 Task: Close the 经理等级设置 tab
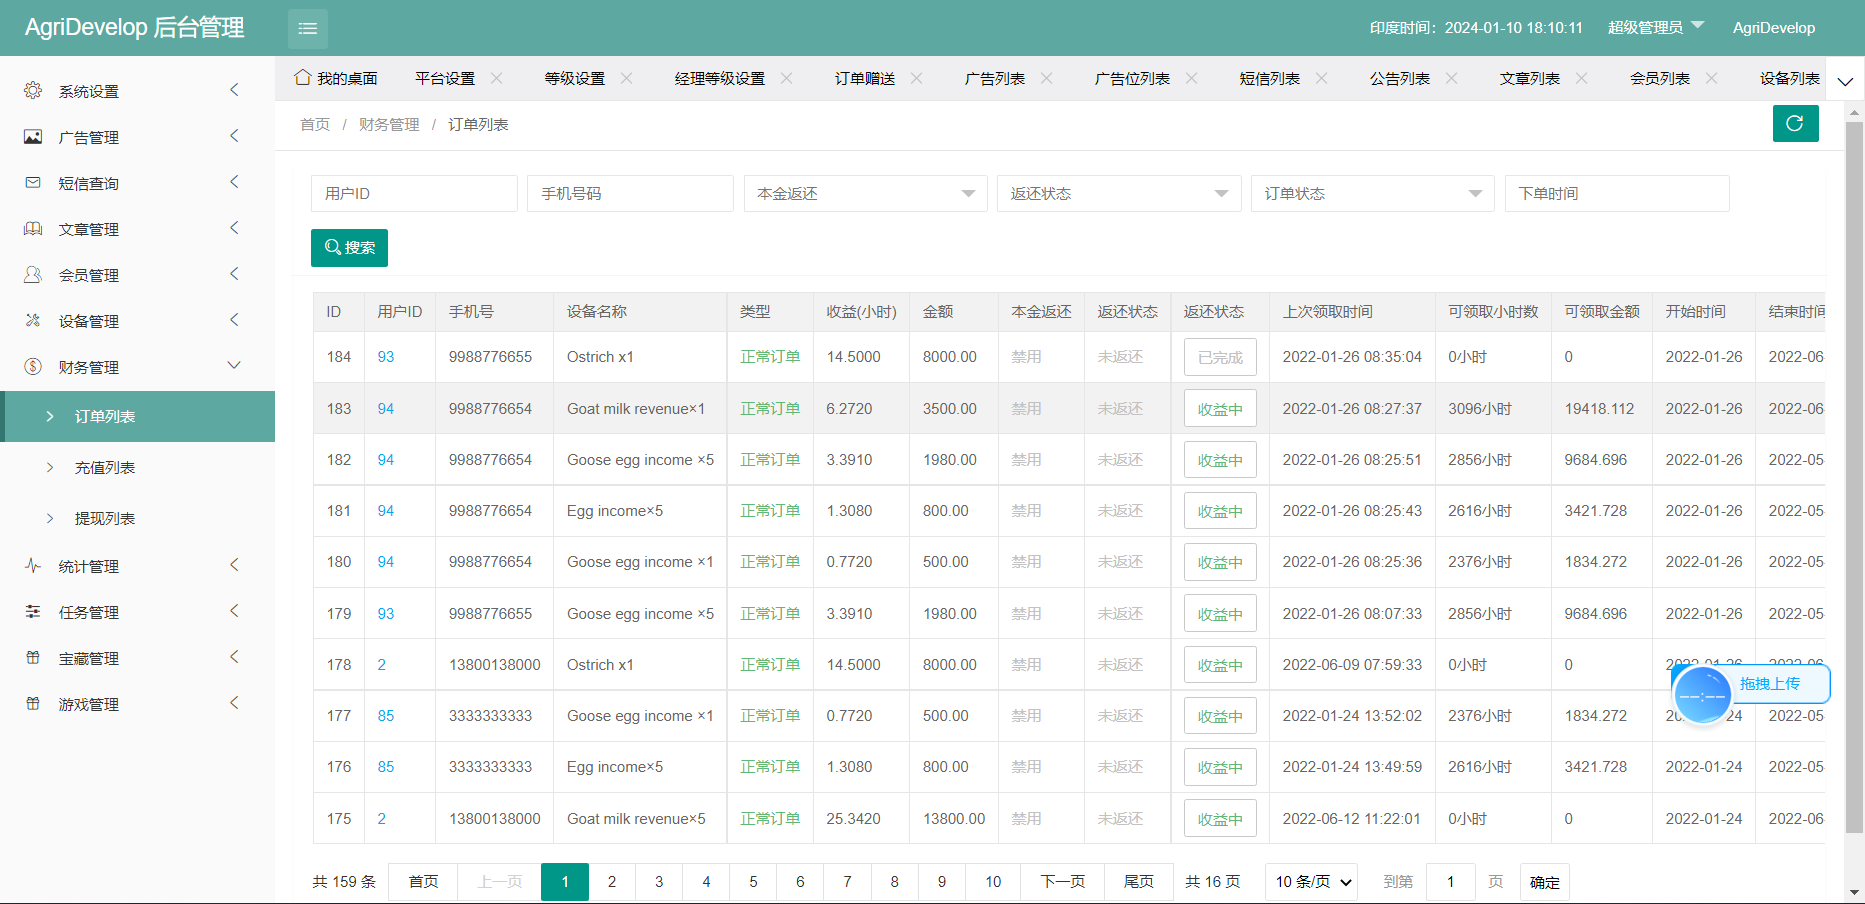click(787, 78)
